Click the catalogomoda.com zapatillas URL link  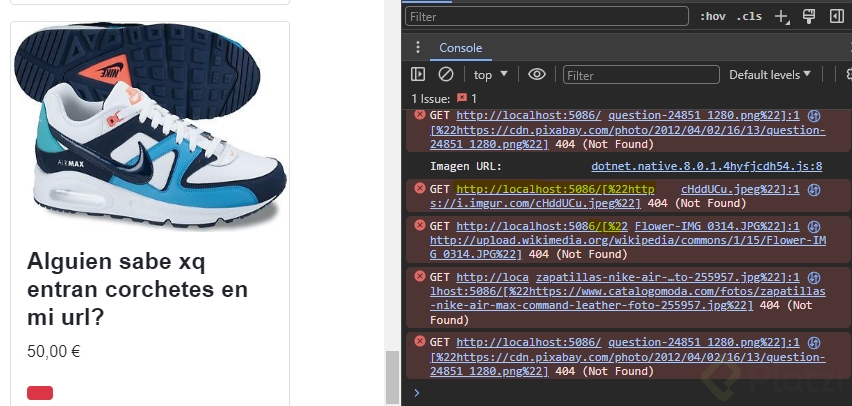pos(628,291)
